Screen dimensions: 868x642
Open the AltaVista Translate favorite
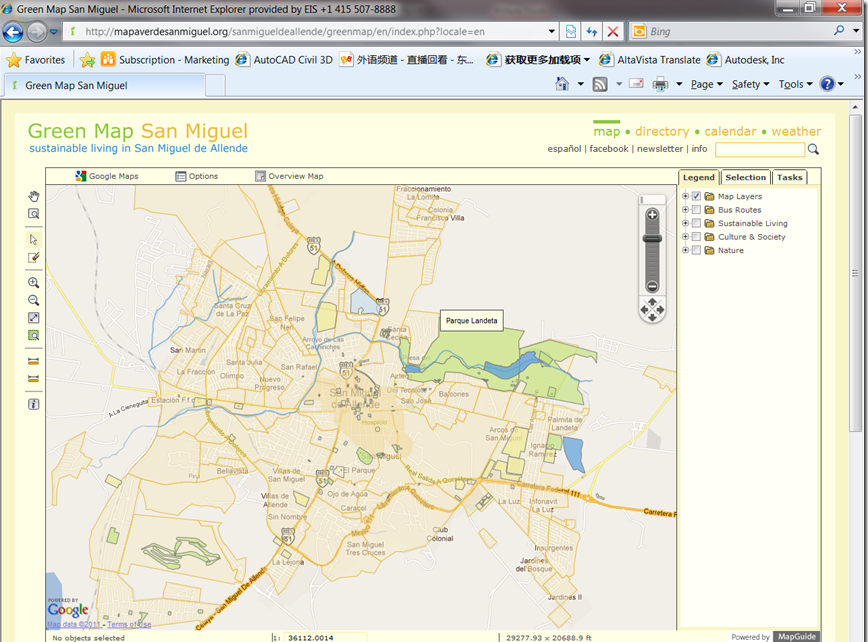pyautogui.click(x=650, y=60)
